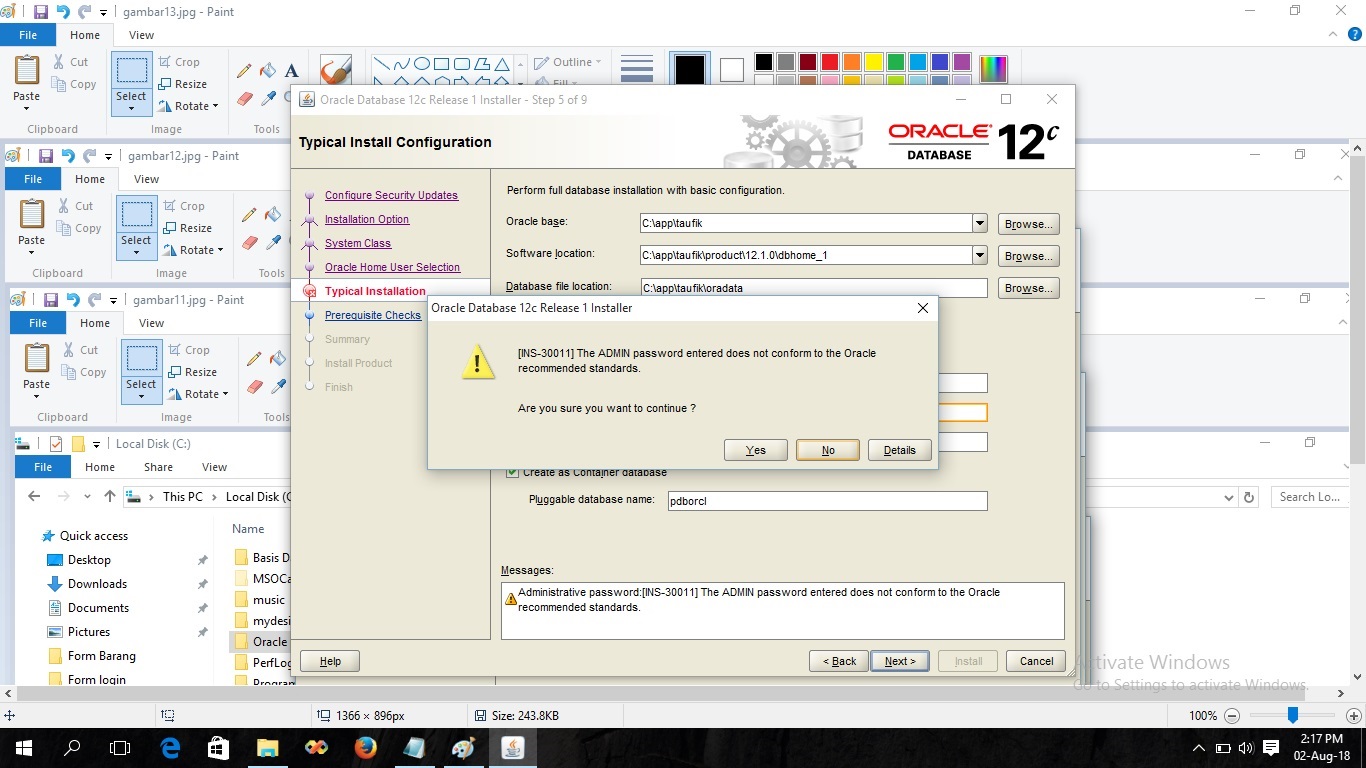Select the Eraser tool in gambar13 Paint
This screenshot has width=1366, height=768.
pyautogui.click(x=244, y=99)
